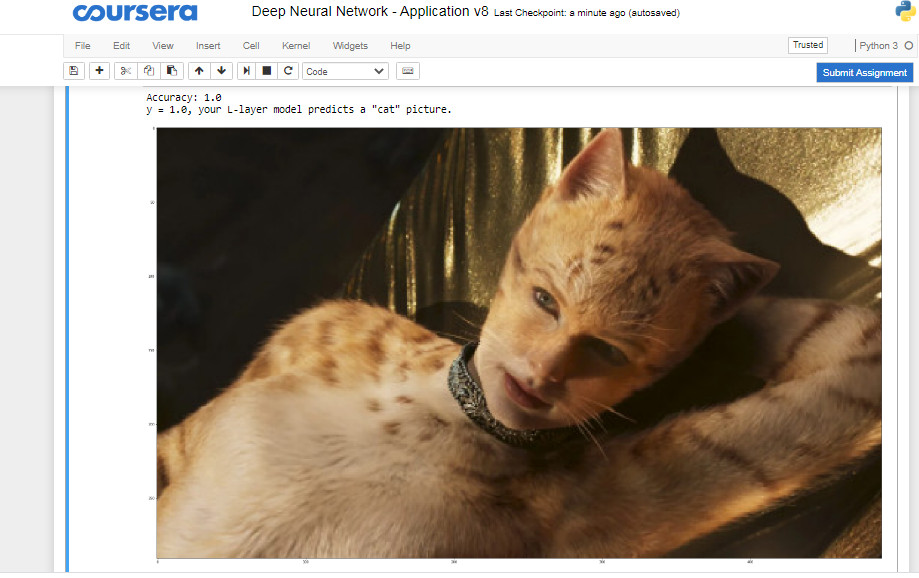The height and width of the screenshot is (578, 919).
Task: Click the cat output image
Action: 519,343
